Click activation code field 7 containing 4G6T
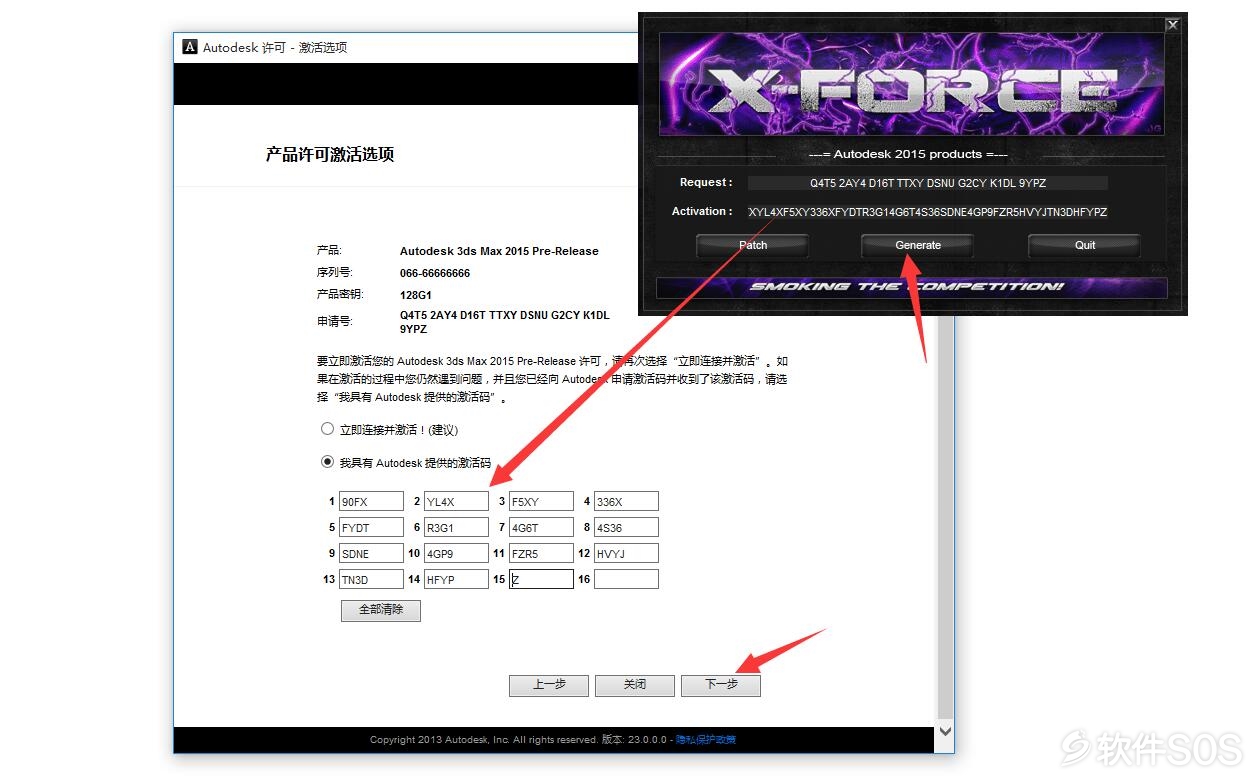This screenshot has width=1260, height=779. coord(541,527)
